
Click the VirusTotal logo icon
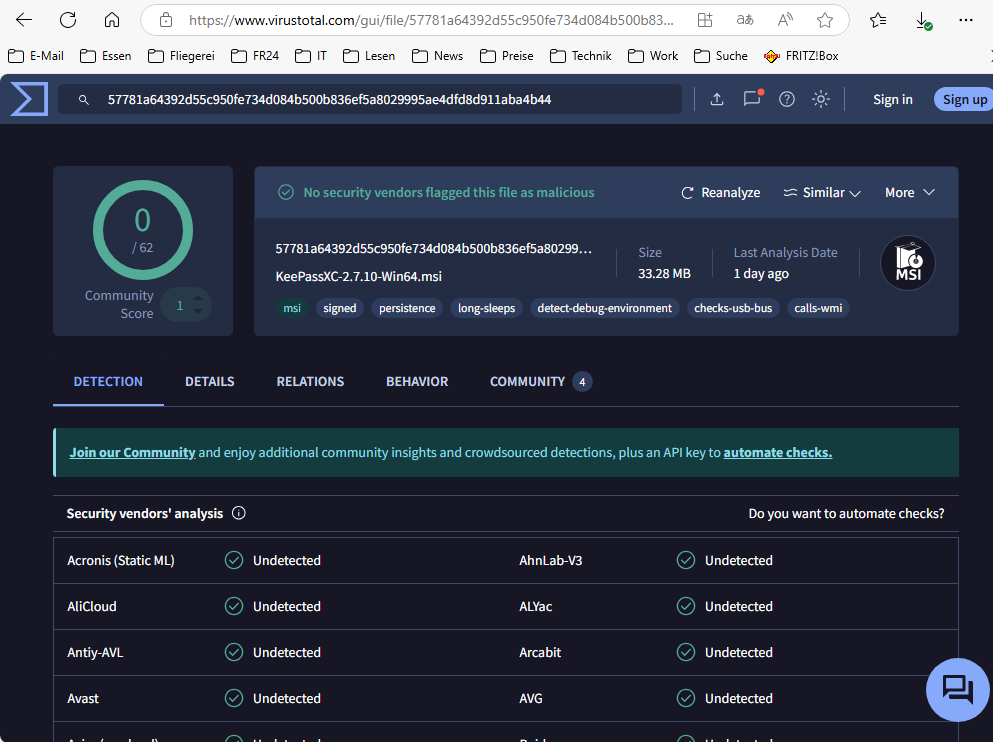(29, 99)
